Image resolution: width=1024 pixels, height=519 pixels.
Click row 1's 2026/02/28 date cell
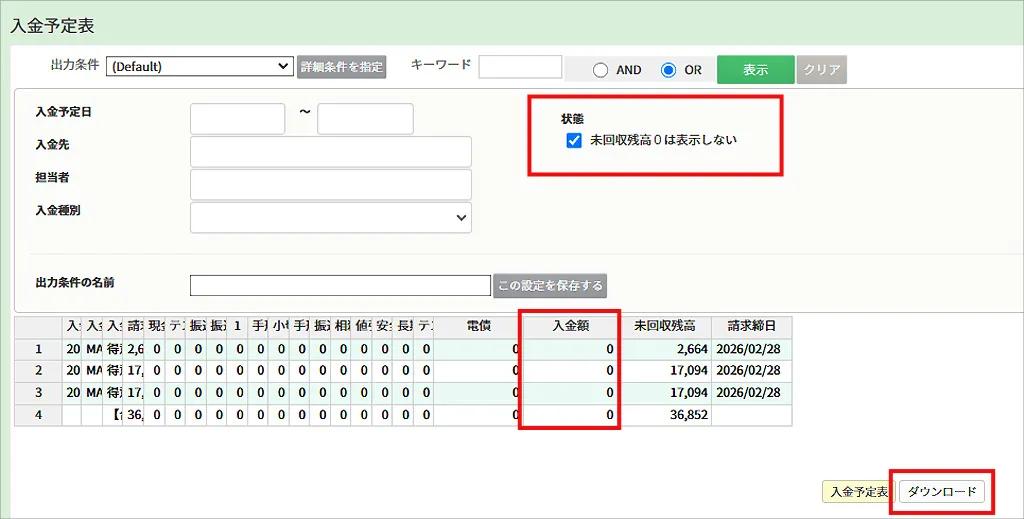(x=752, y=349)
